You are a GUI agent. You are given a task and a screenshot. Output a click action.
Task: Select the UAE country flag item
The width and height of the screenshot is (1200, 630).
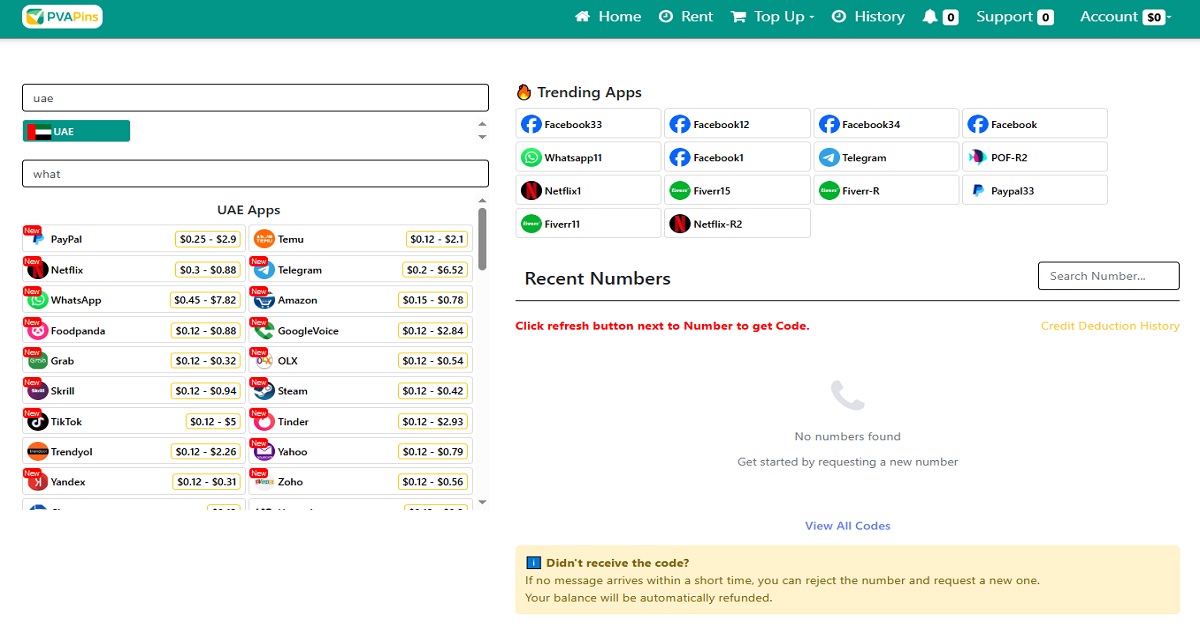coord(76,131)
